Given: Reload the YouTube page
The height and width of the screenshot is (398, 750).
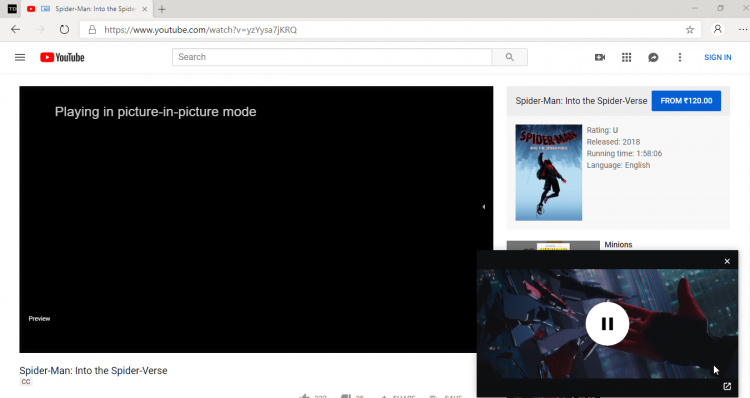Looking at the screenshot, I should 64,30.
